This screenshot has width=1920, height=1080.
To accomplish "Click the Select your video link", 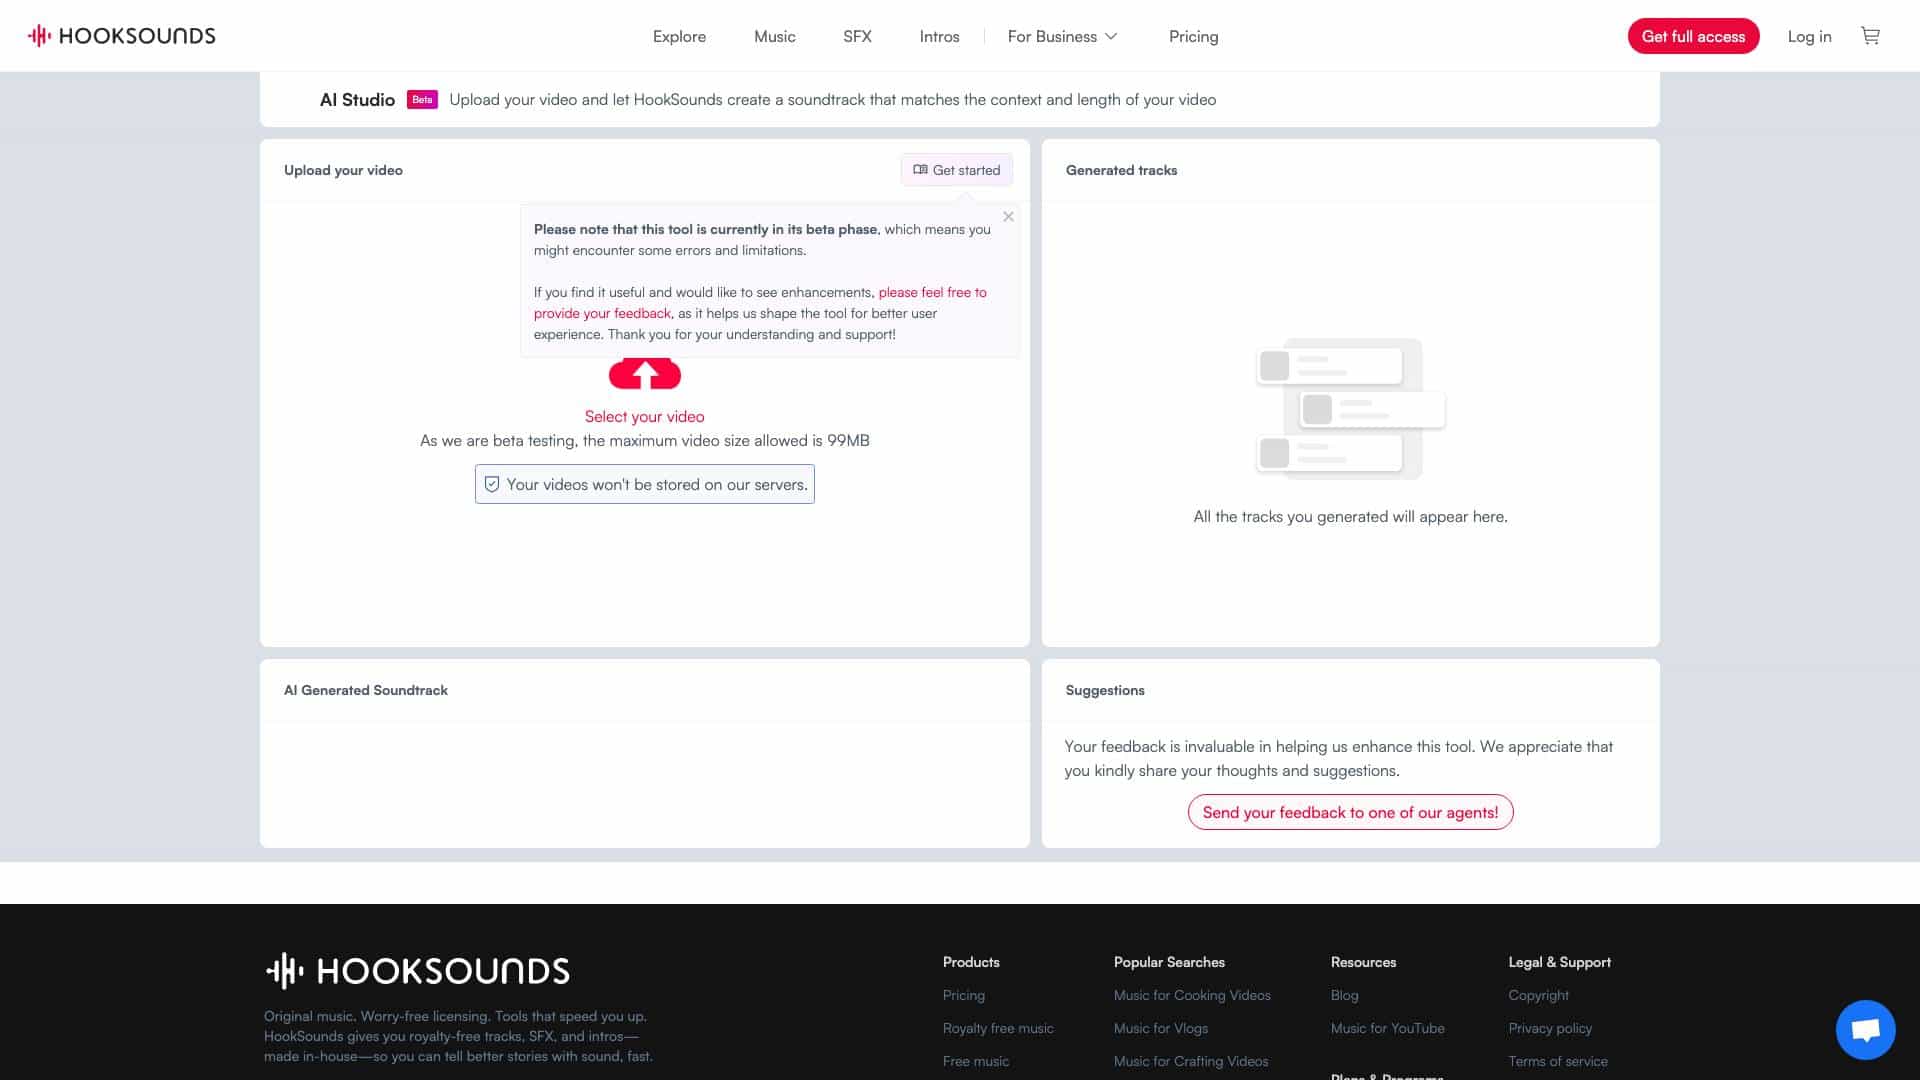I will click(x=644, y=416).
